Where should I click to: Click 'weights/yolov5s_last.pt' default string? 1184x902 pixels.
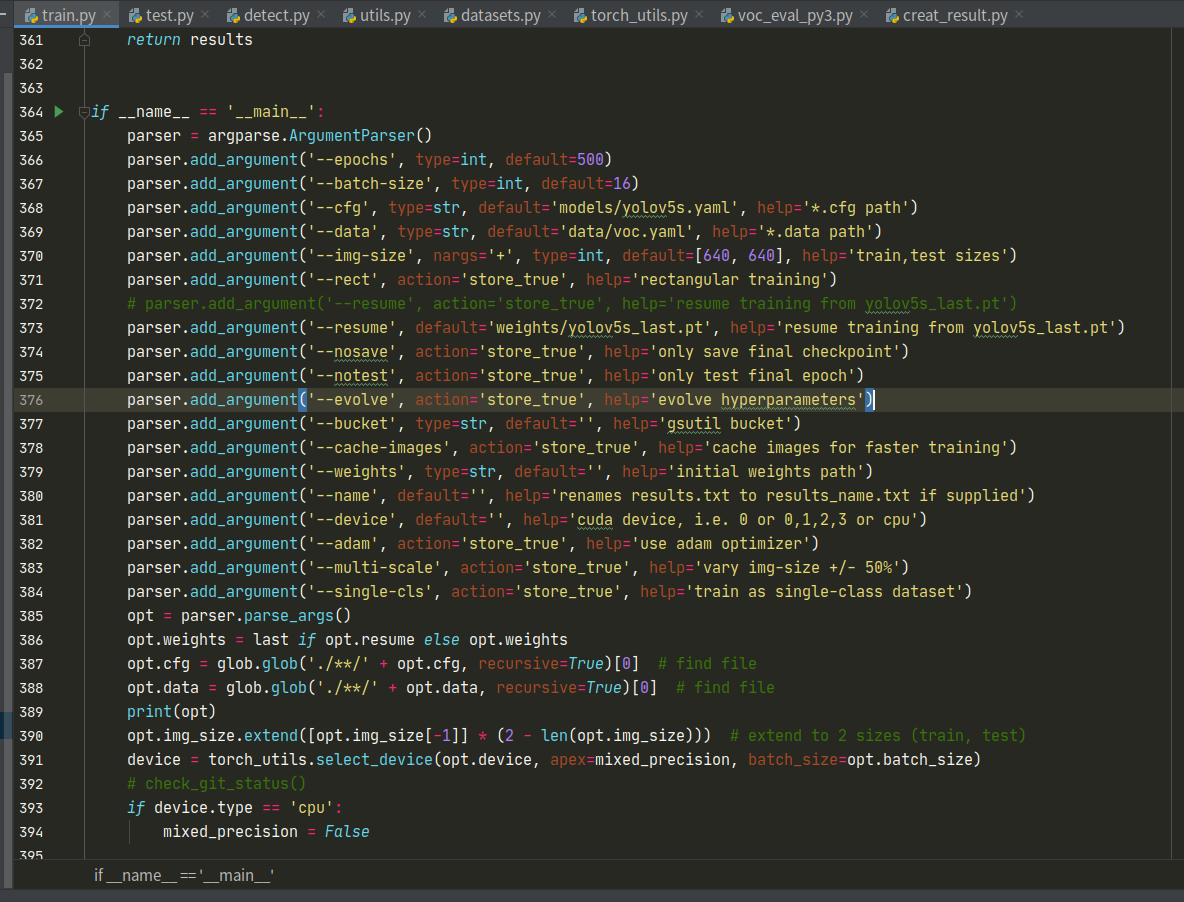[x=600, y=328]
